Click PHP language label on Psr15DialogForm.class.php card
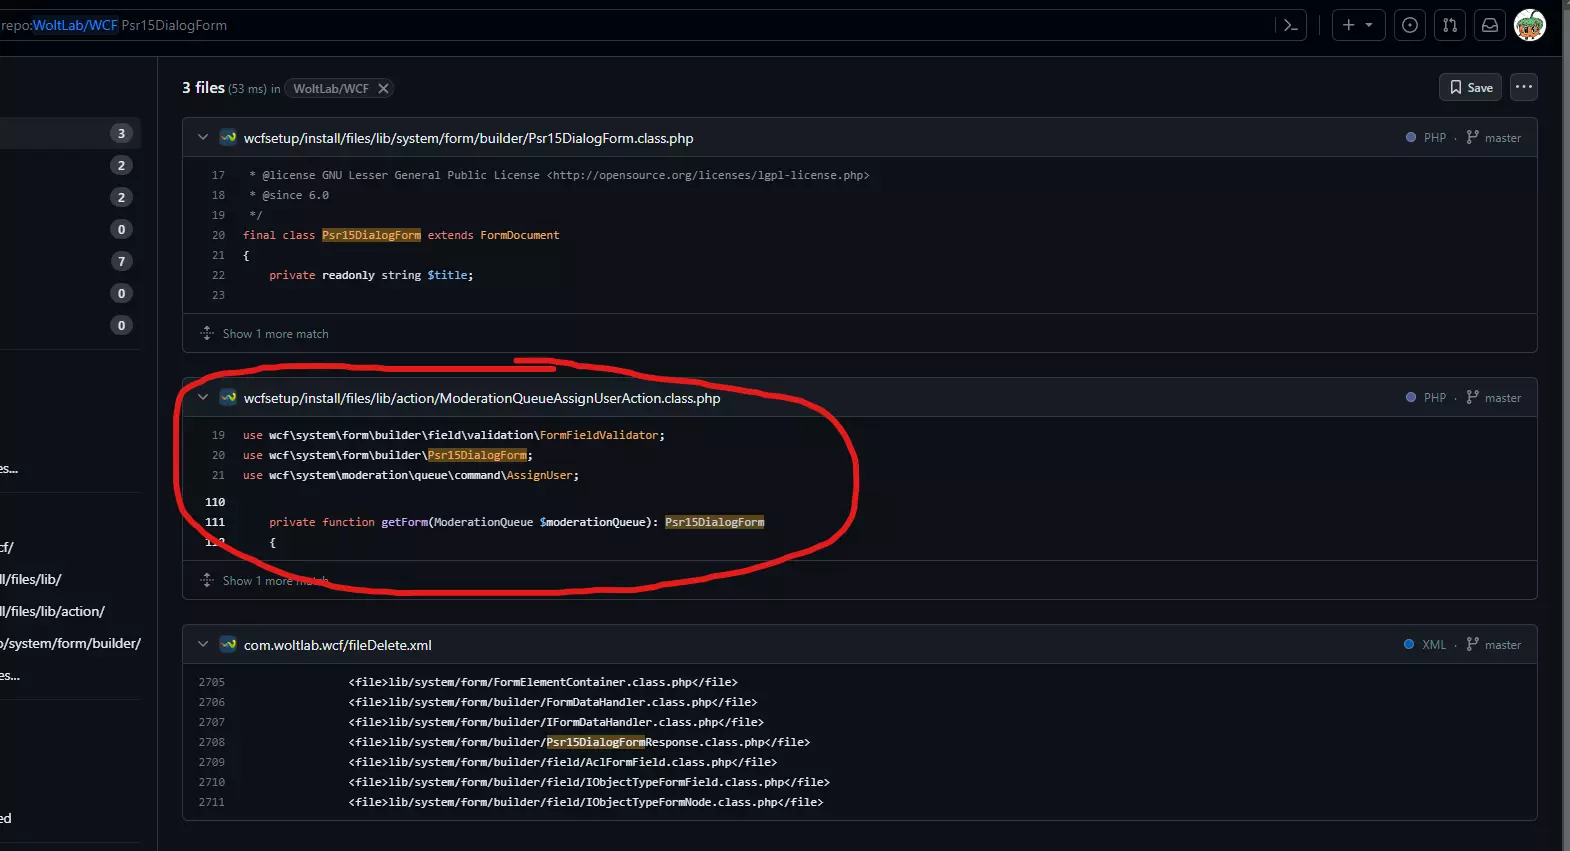Screen dimensions: 1570x851 [1435, 138]
